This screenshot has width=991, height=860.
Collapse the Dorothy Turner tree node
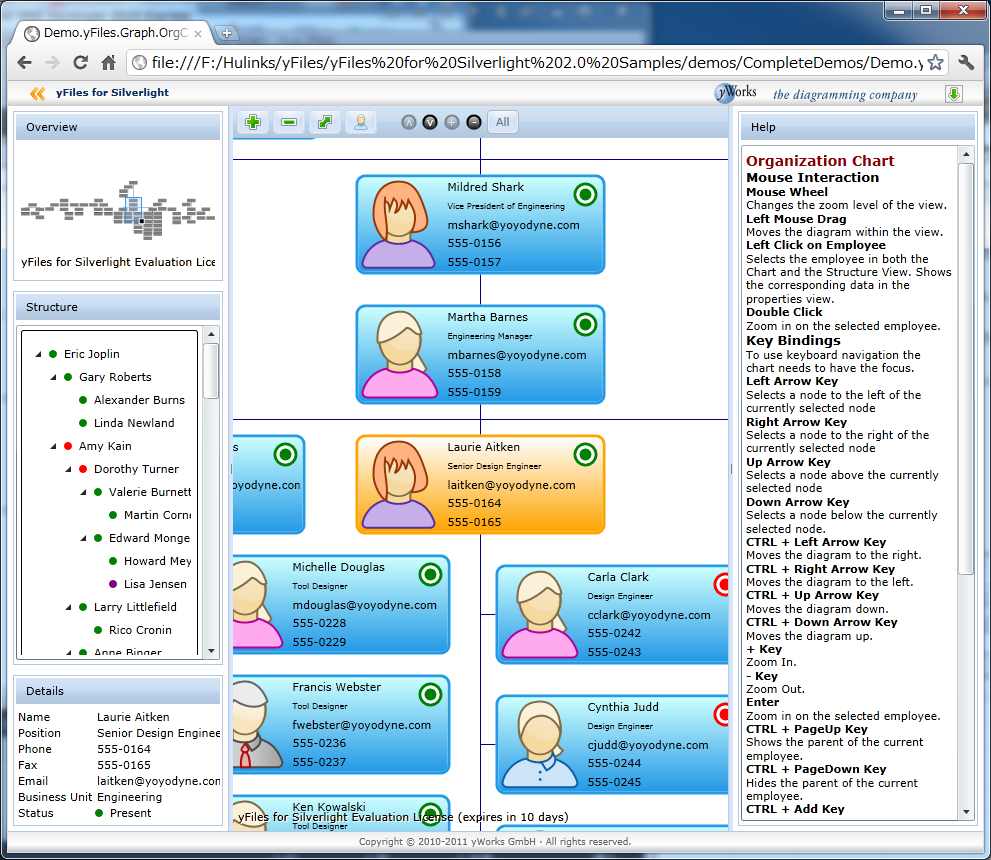(68, 469)
